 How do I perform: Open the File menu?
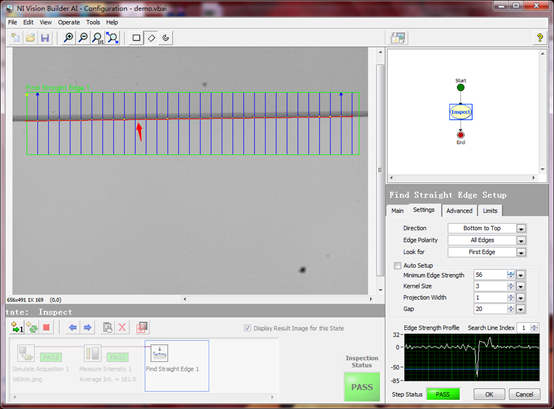(x=12, y=22)
